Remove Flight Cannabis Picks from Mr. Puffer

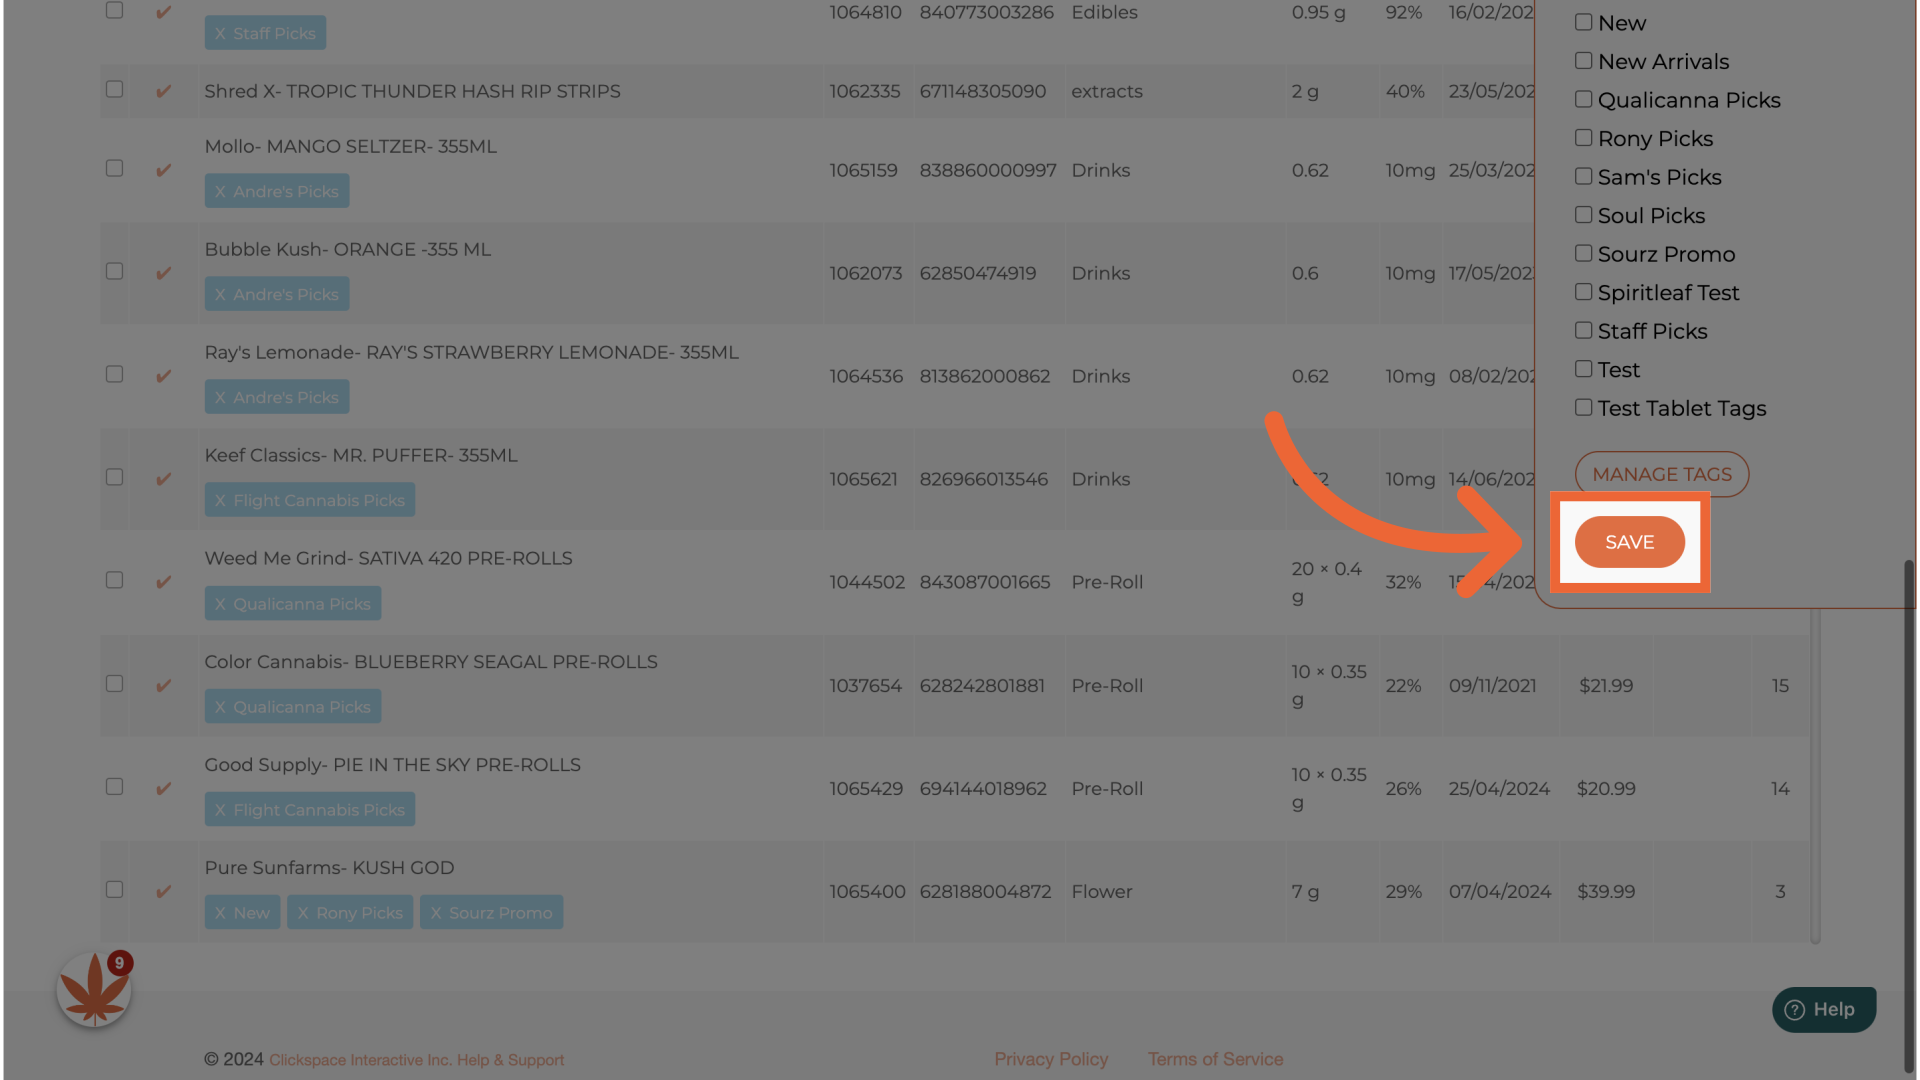[220, 500]
